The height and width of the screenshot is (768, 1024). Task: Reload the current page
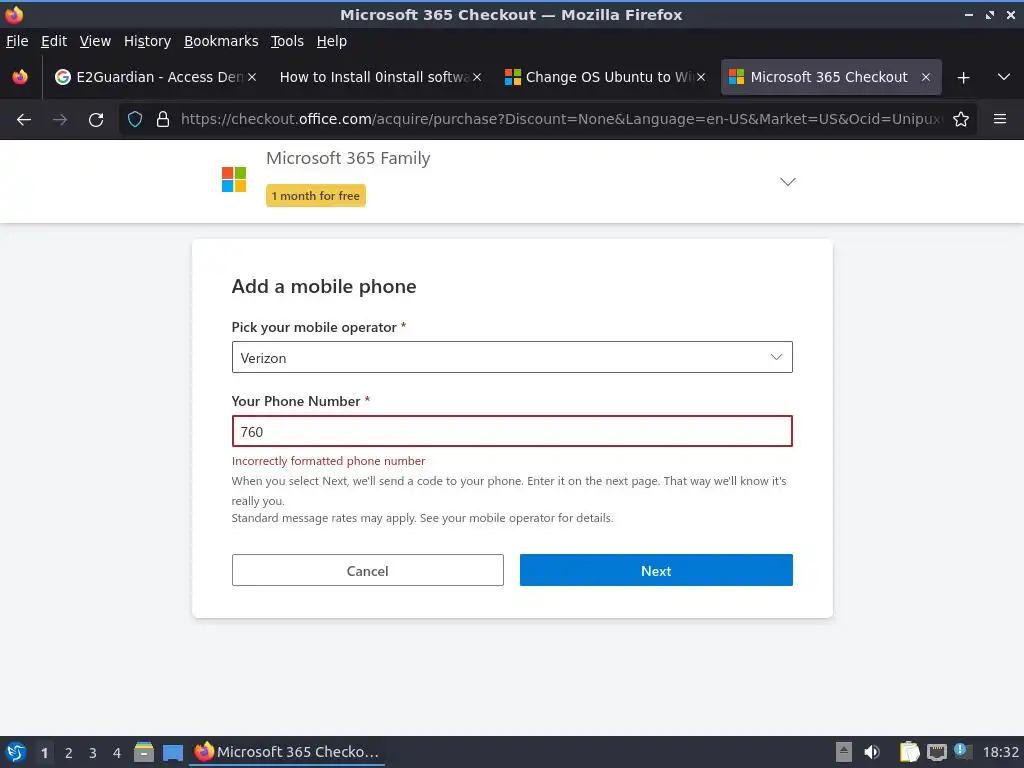click(96, 120)
